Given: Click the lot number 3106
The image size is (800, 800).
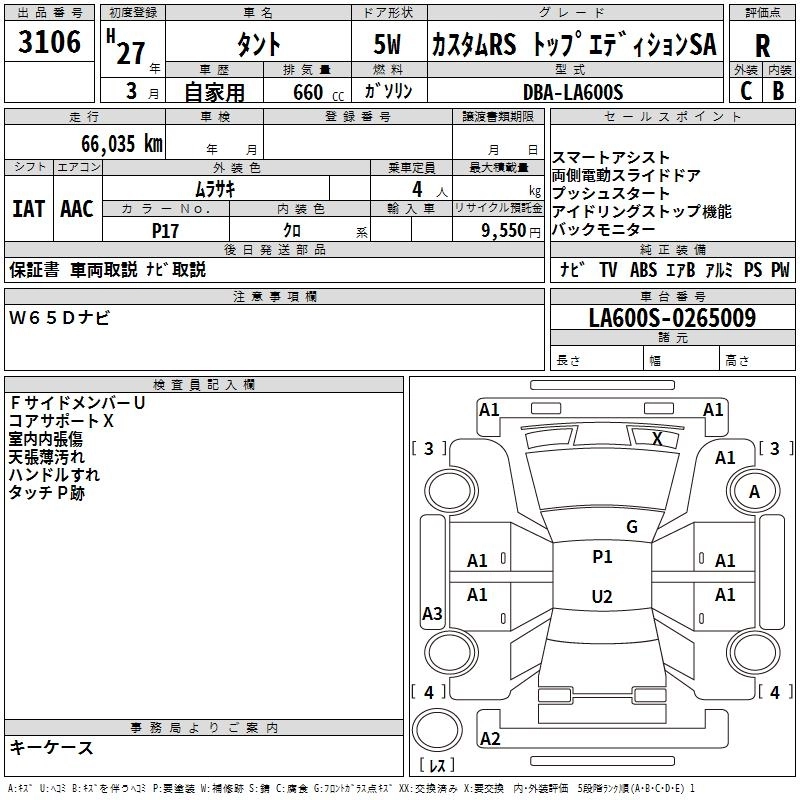Looking at the screenshot, I should (x=50, y=43).
